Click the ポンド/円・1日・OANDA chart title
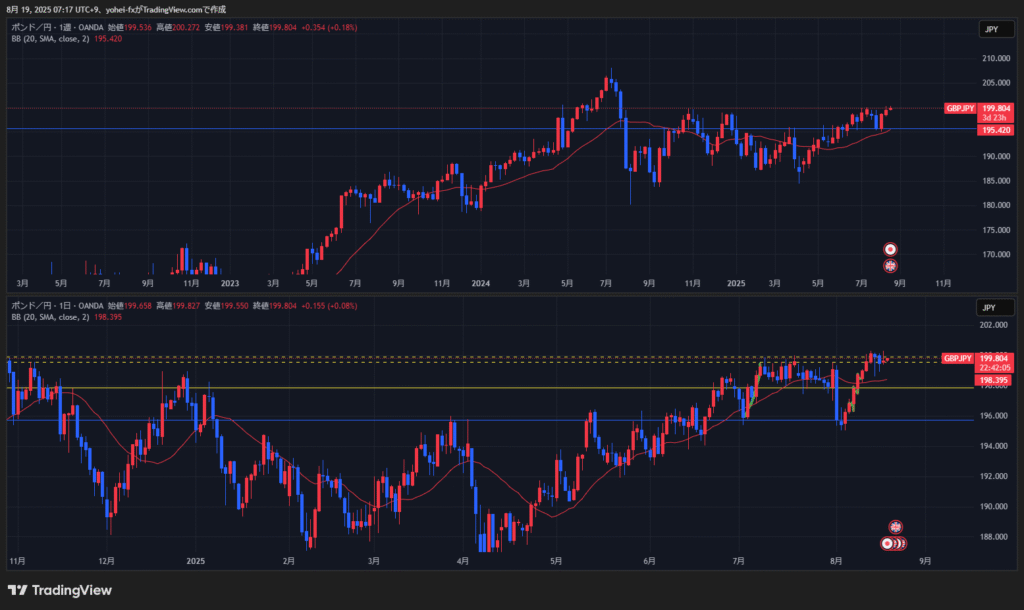 57,306
